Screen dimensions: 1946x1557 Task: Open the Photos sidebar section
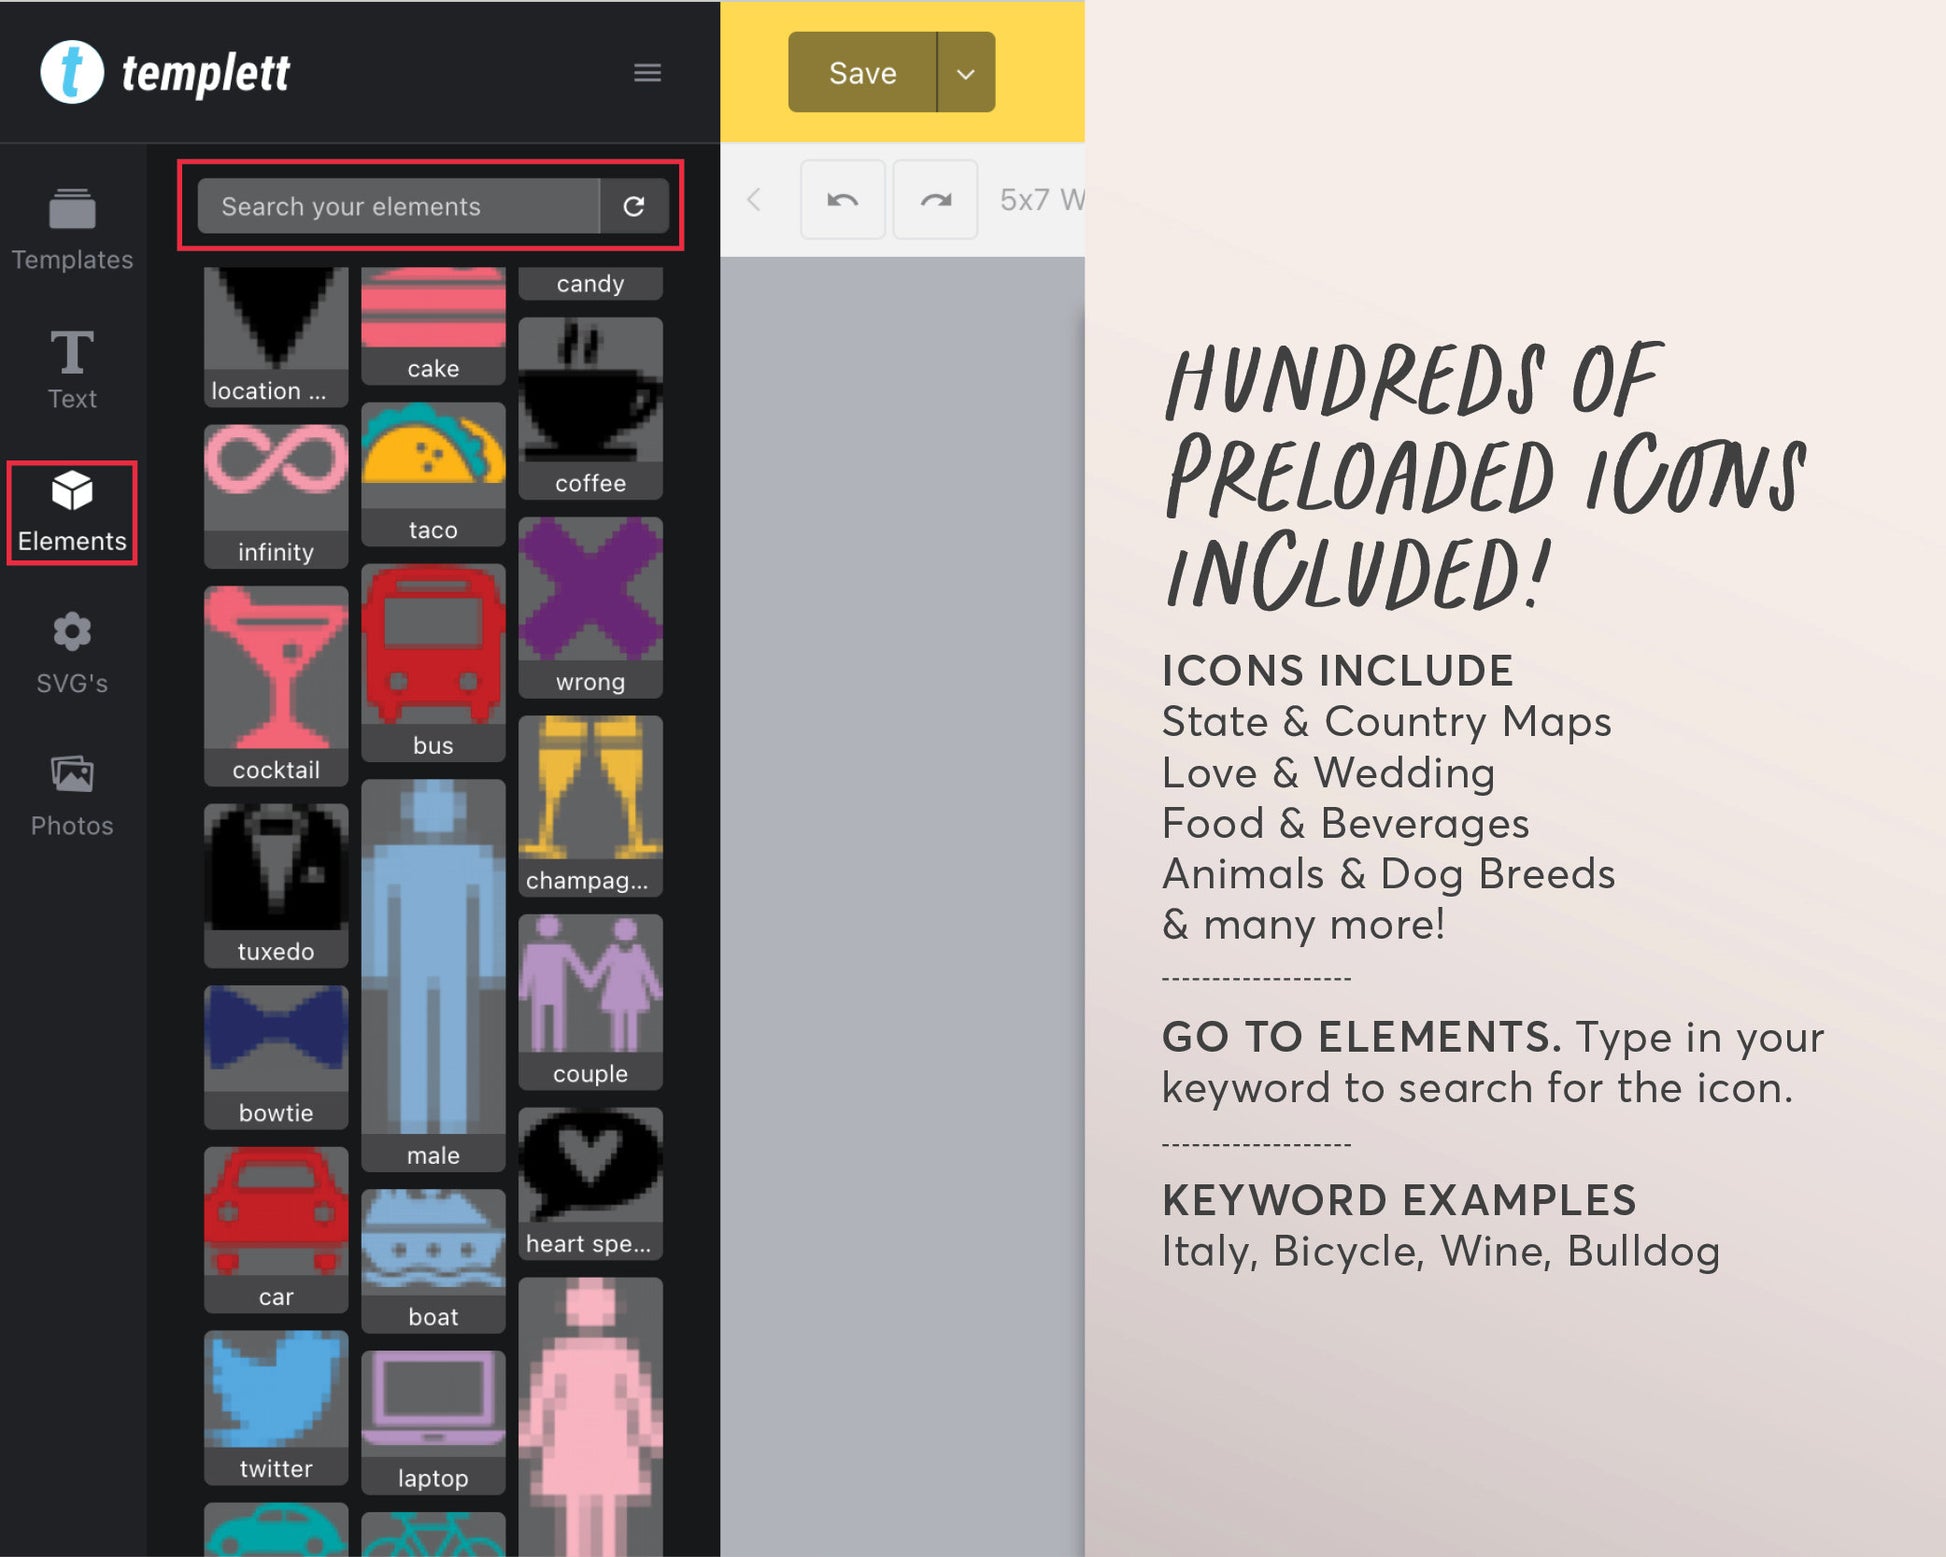tap(72, 796)
